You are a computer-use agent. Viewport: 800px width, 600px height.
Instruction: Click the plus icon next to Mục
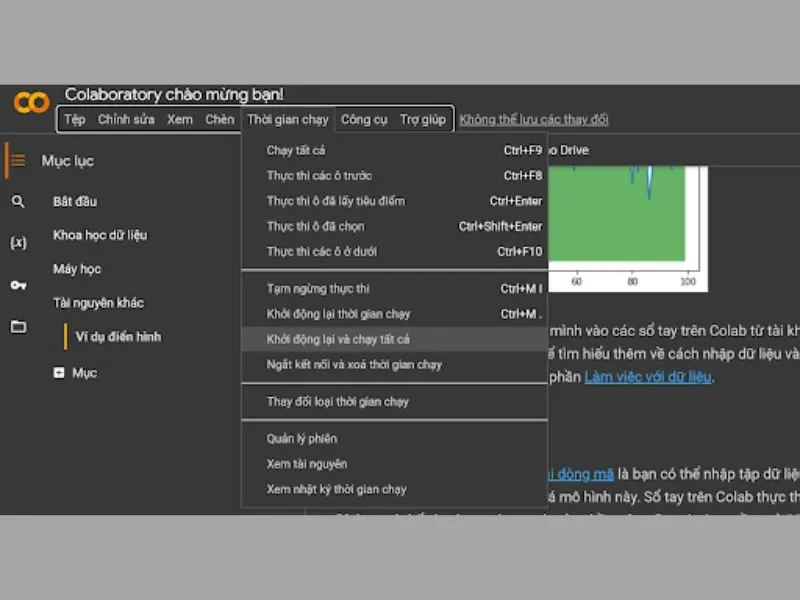pyautogui.click(x=59, y=373)
